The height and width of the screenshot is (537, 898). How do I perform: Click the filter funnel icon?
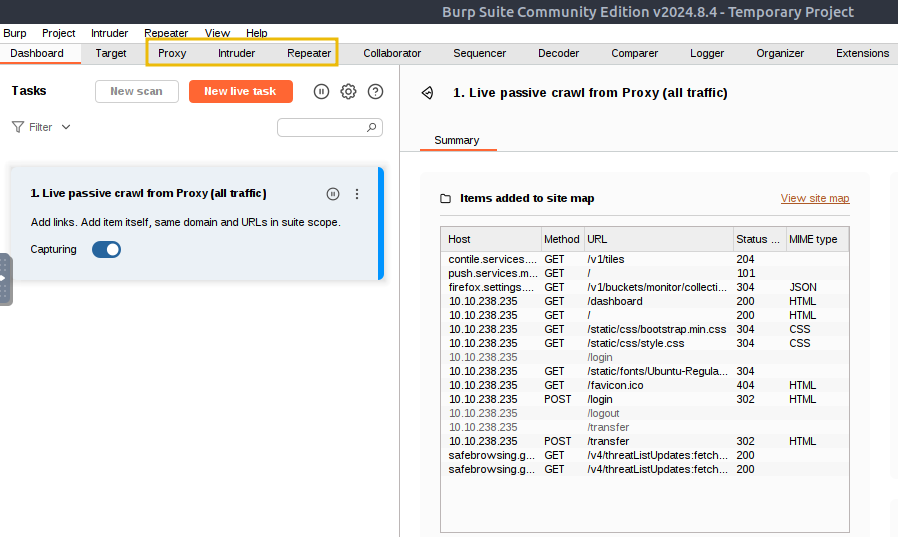[x=18, y=127]
